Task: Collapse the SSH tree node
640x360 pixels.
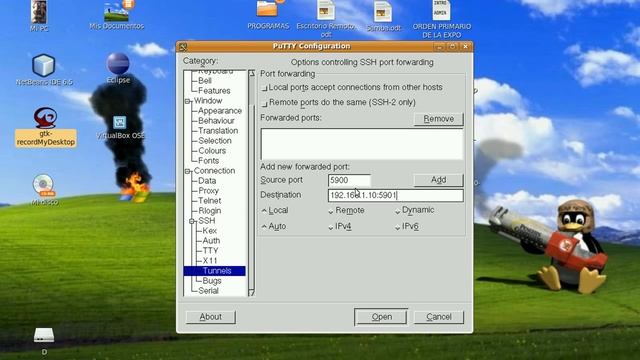Action: [x=191, y=221]
